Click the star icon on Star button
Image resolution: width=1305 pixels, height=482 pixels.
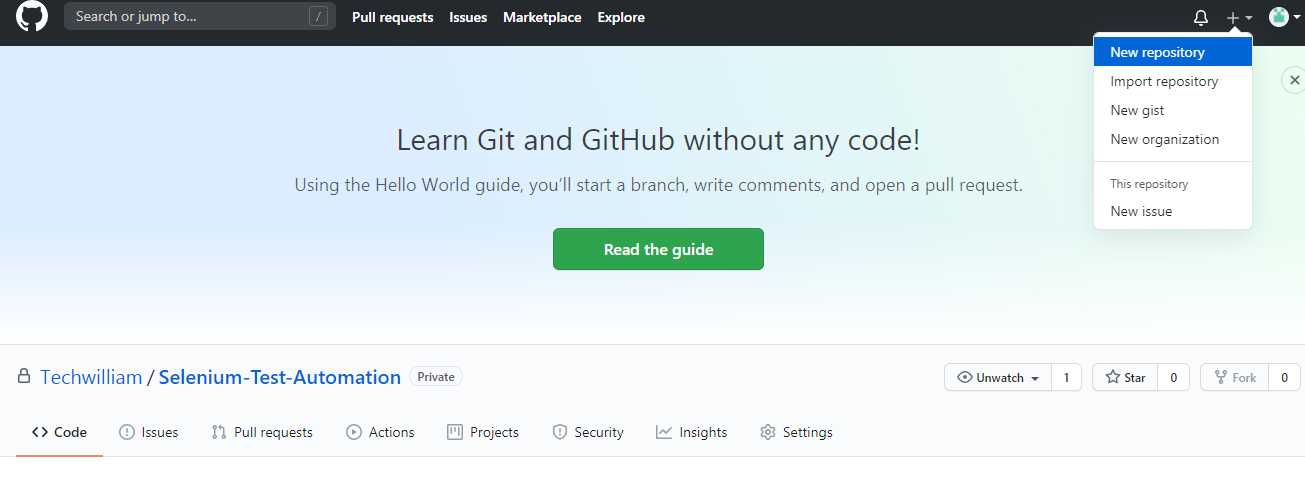click(1112, 377)
